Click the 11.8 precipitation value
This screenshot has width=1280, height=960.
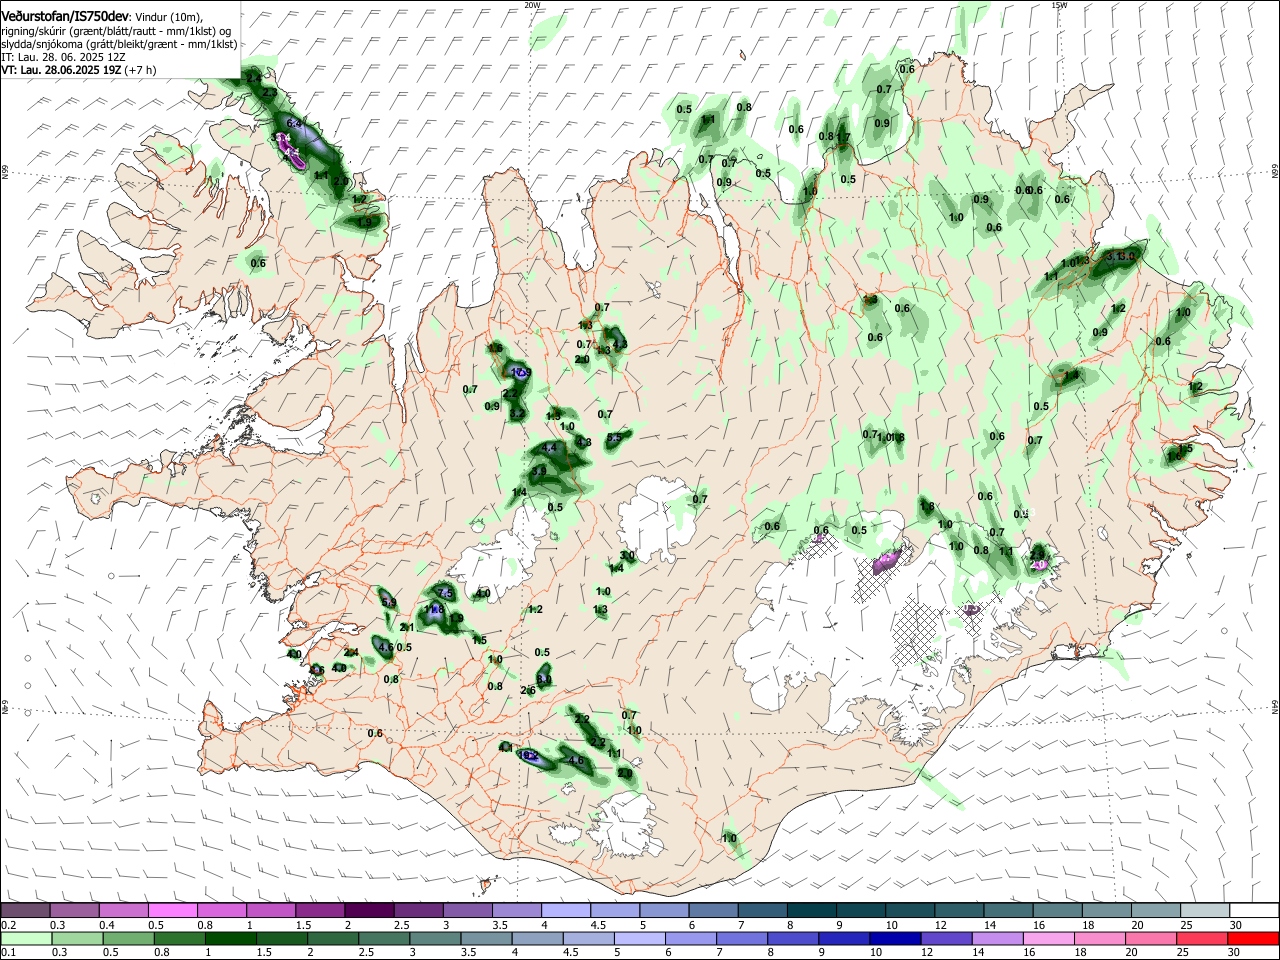(434, 610)
